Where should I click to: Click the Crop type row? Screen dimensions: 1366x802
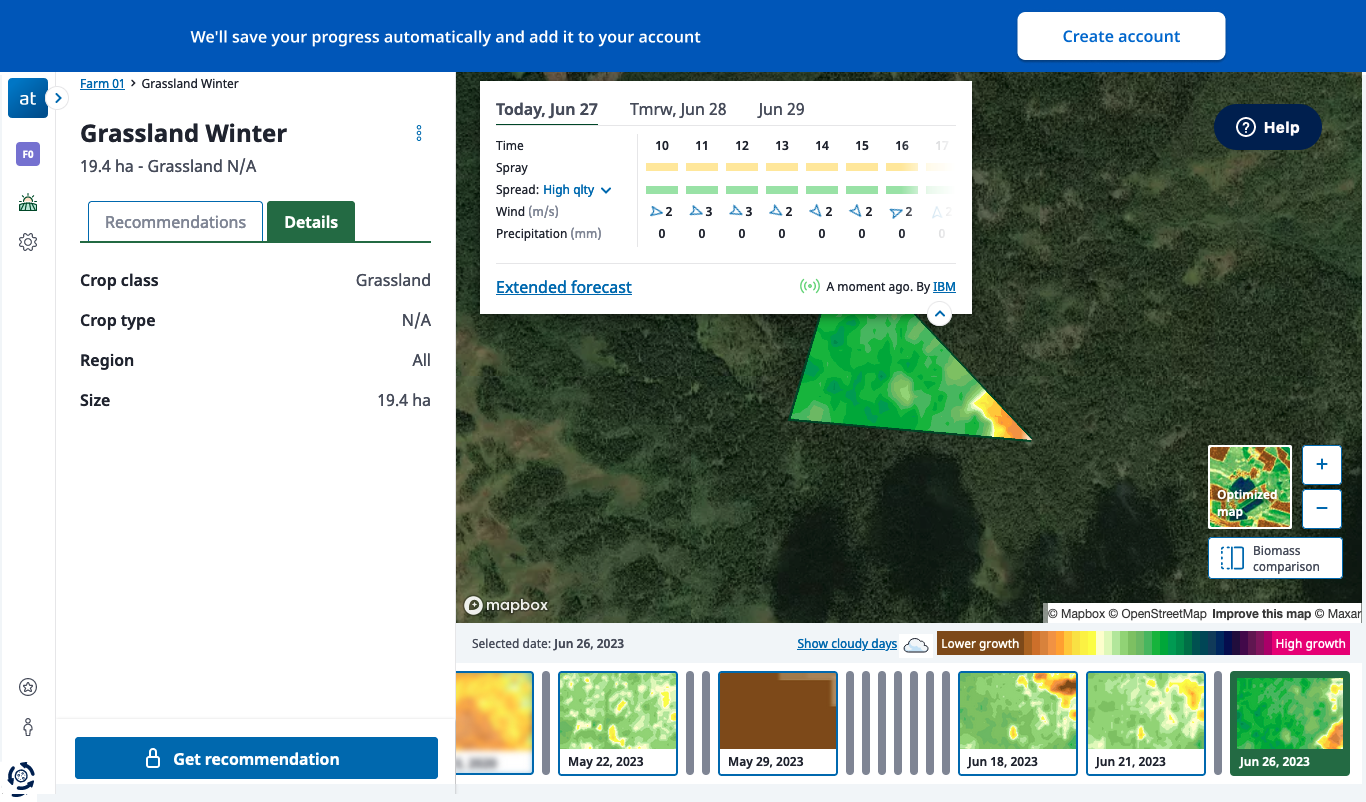[x=255, y=320]
